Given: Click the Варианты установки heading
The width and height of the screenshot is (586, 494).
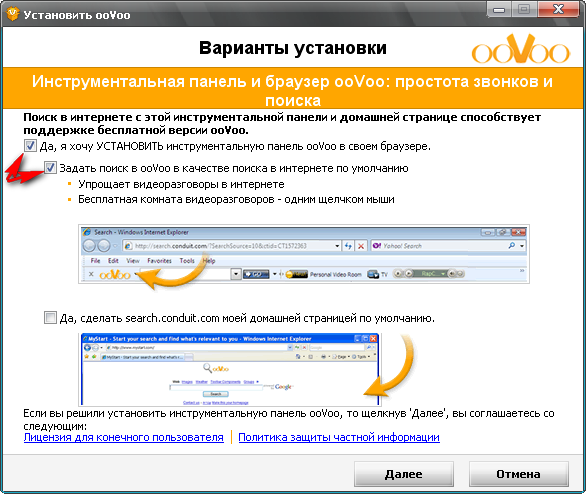Looking at the screenshot, I should (293, 48).
